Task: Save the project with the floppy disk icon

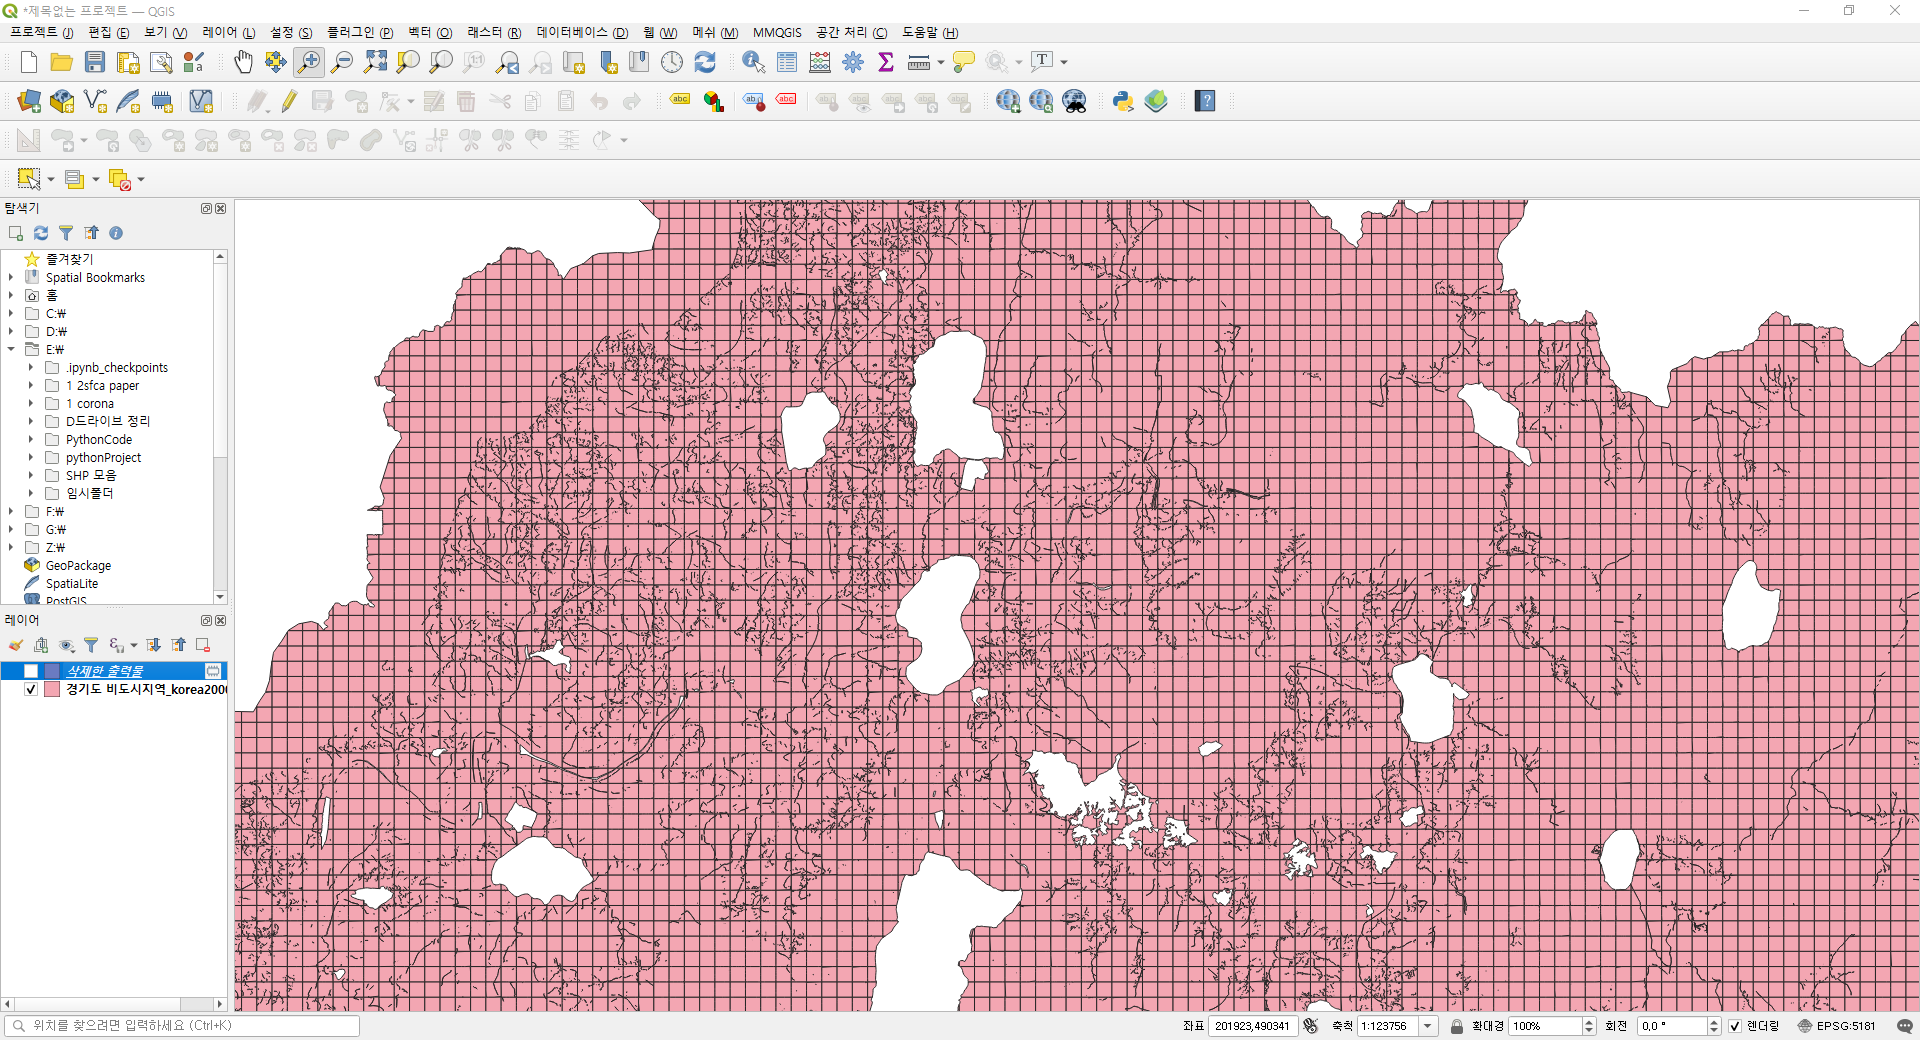Action: 95,62
